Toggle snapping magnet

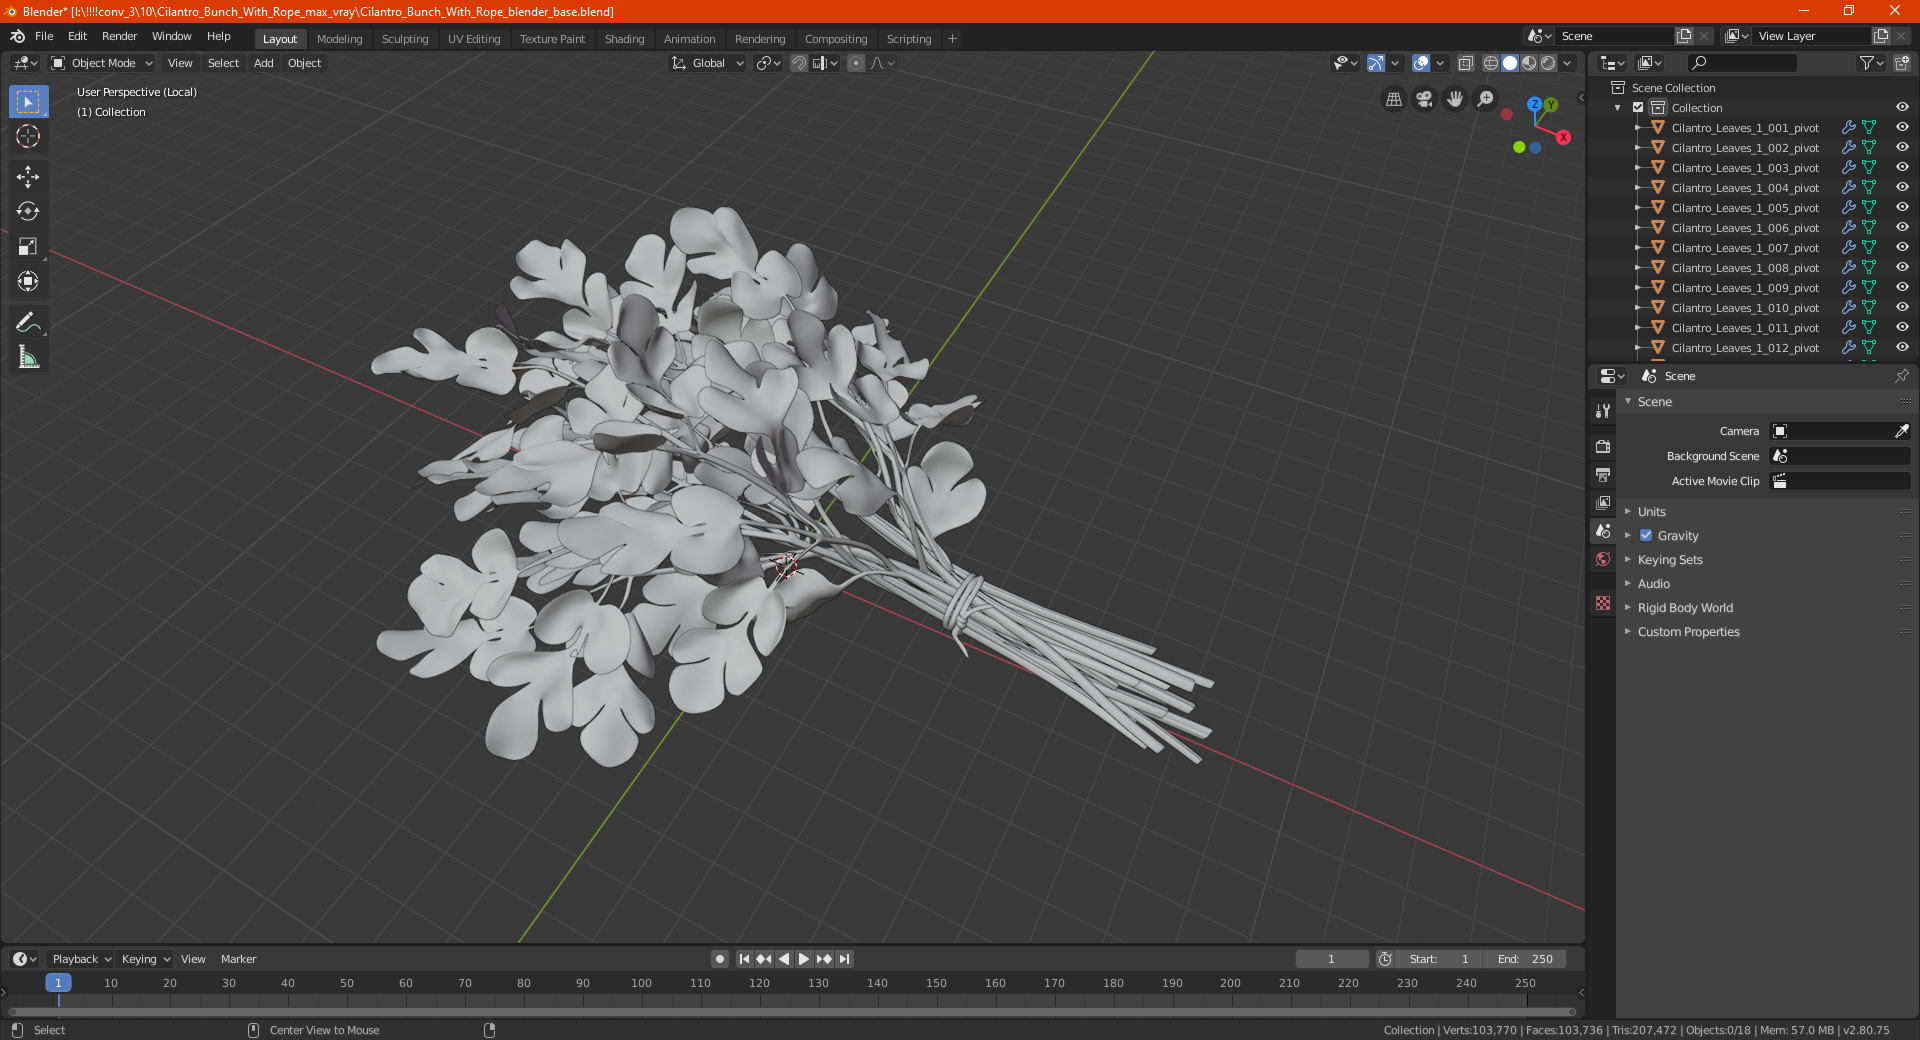[799, 63]
